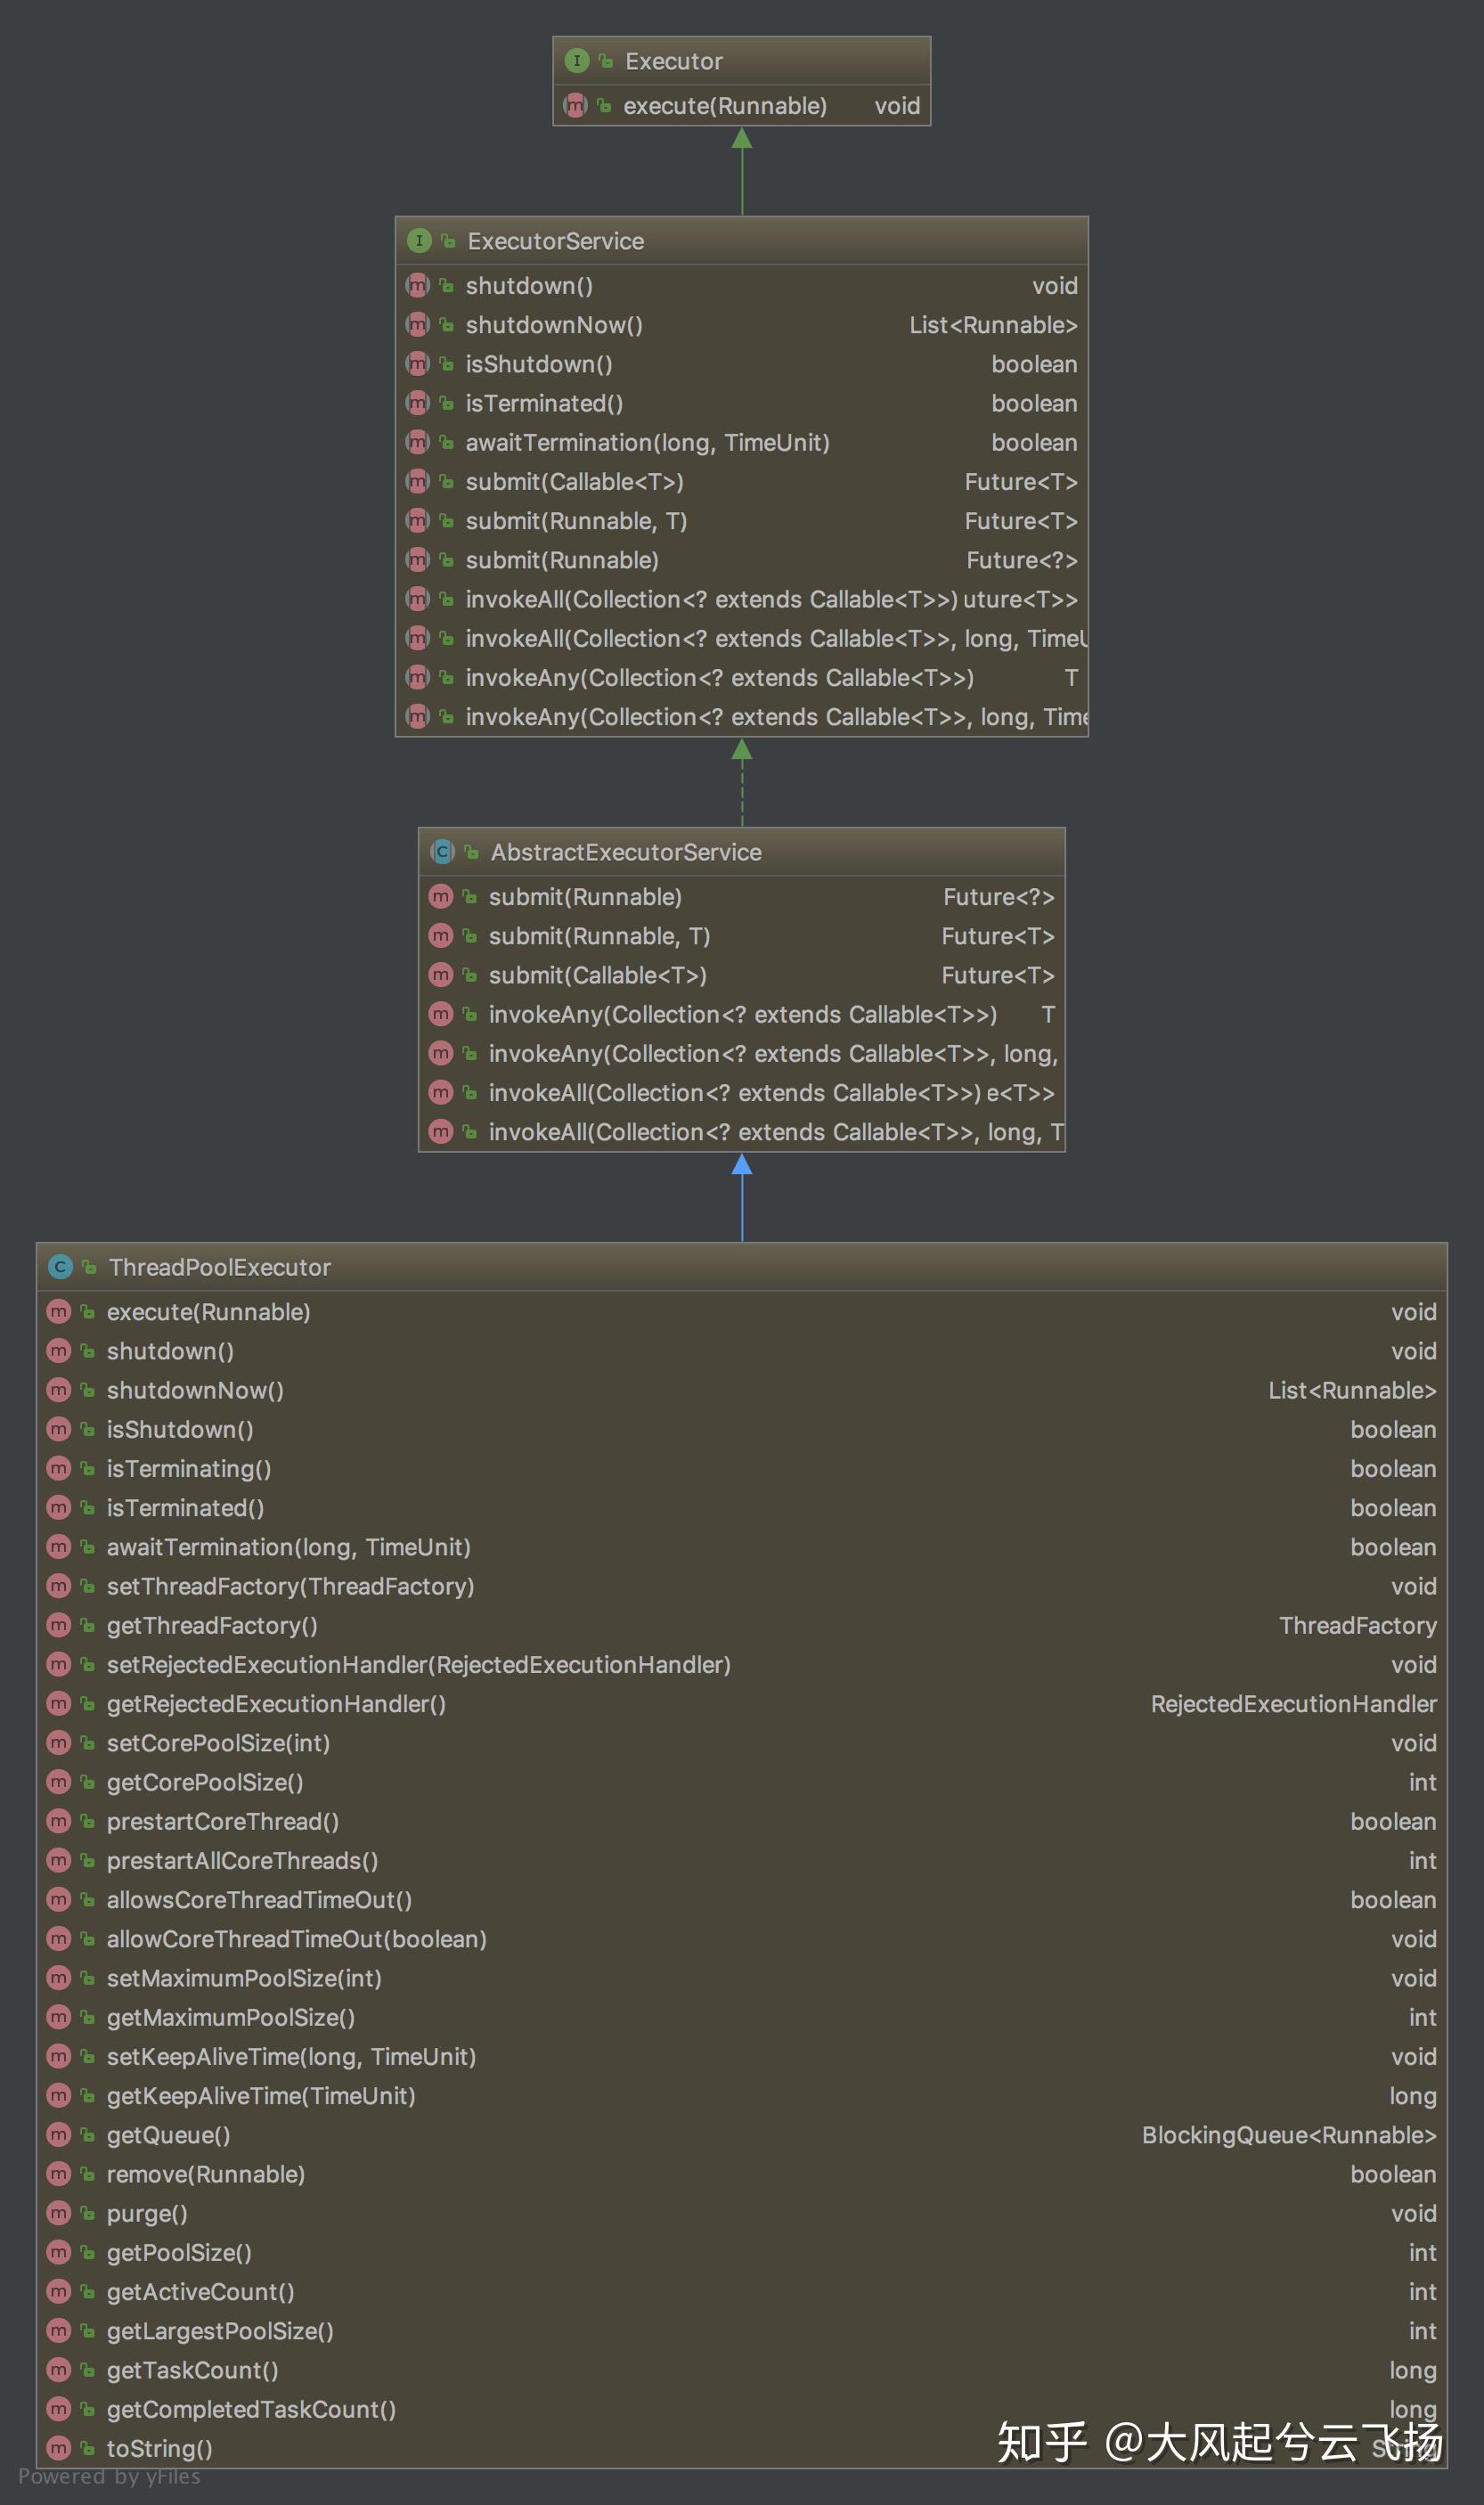The width and height of the screenshot is (1484, 2505).
Task: Click the green interface icon beside Executor
Action: [x=576, y=61]
